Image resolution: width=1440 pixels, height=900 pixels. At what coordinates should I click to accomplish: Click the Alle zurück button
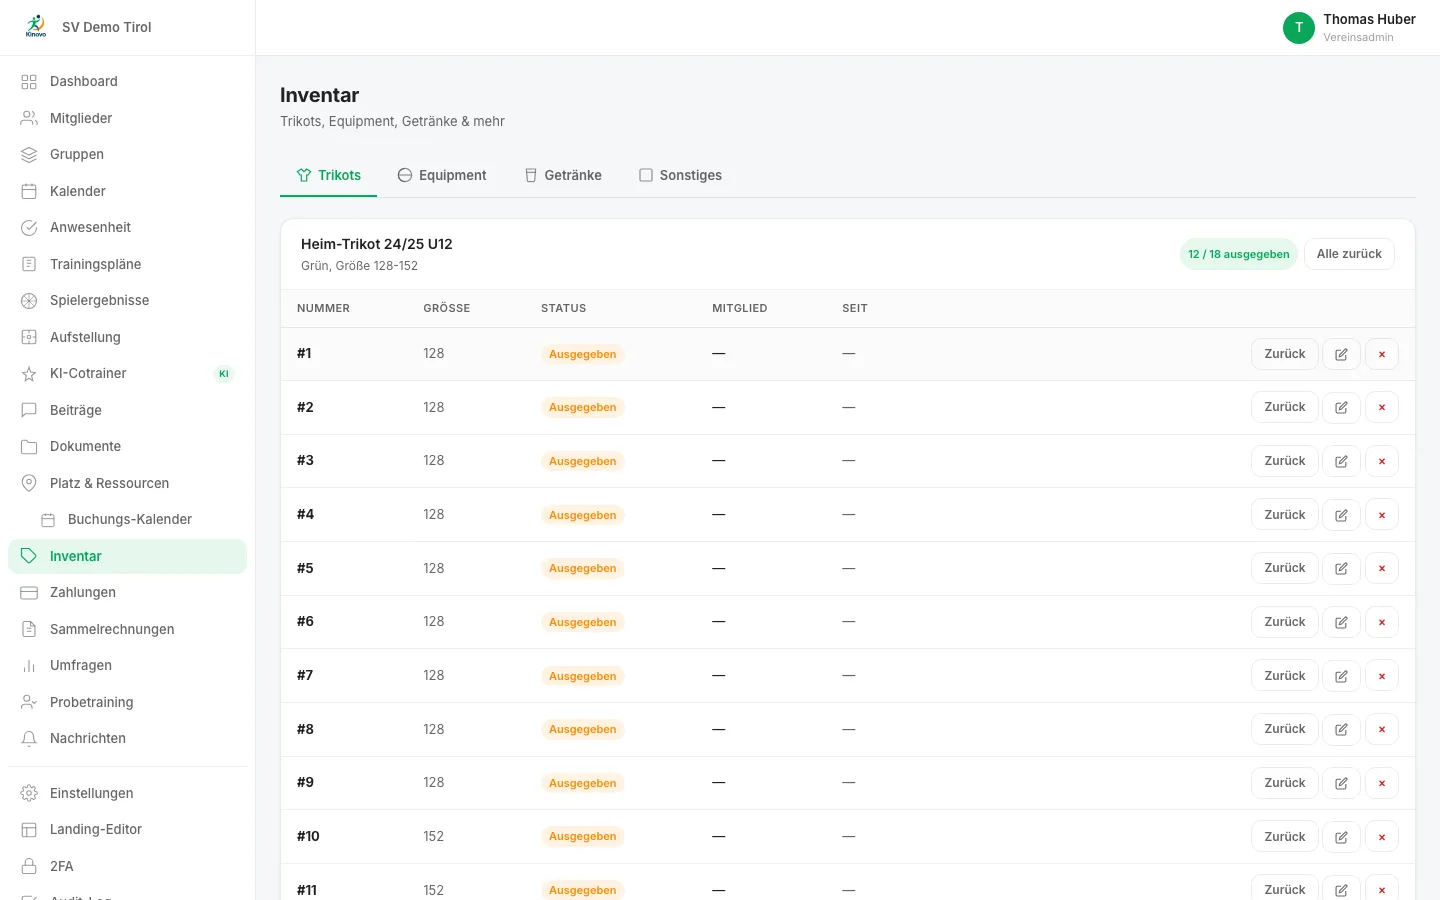coord(1349,254)
